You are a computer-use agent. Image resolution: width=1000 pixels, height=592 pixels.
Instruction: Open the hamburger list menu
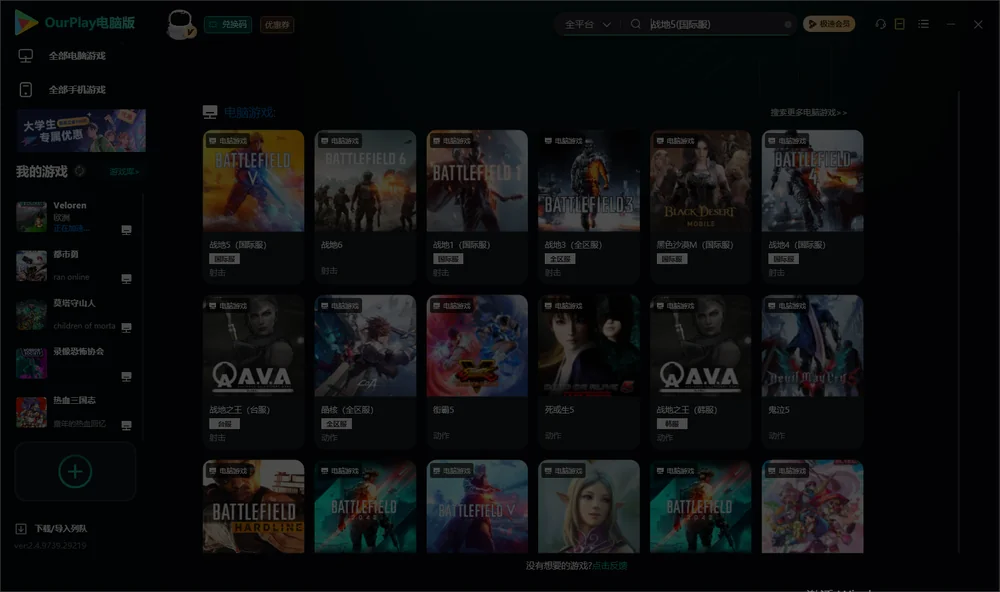[923, 24]
